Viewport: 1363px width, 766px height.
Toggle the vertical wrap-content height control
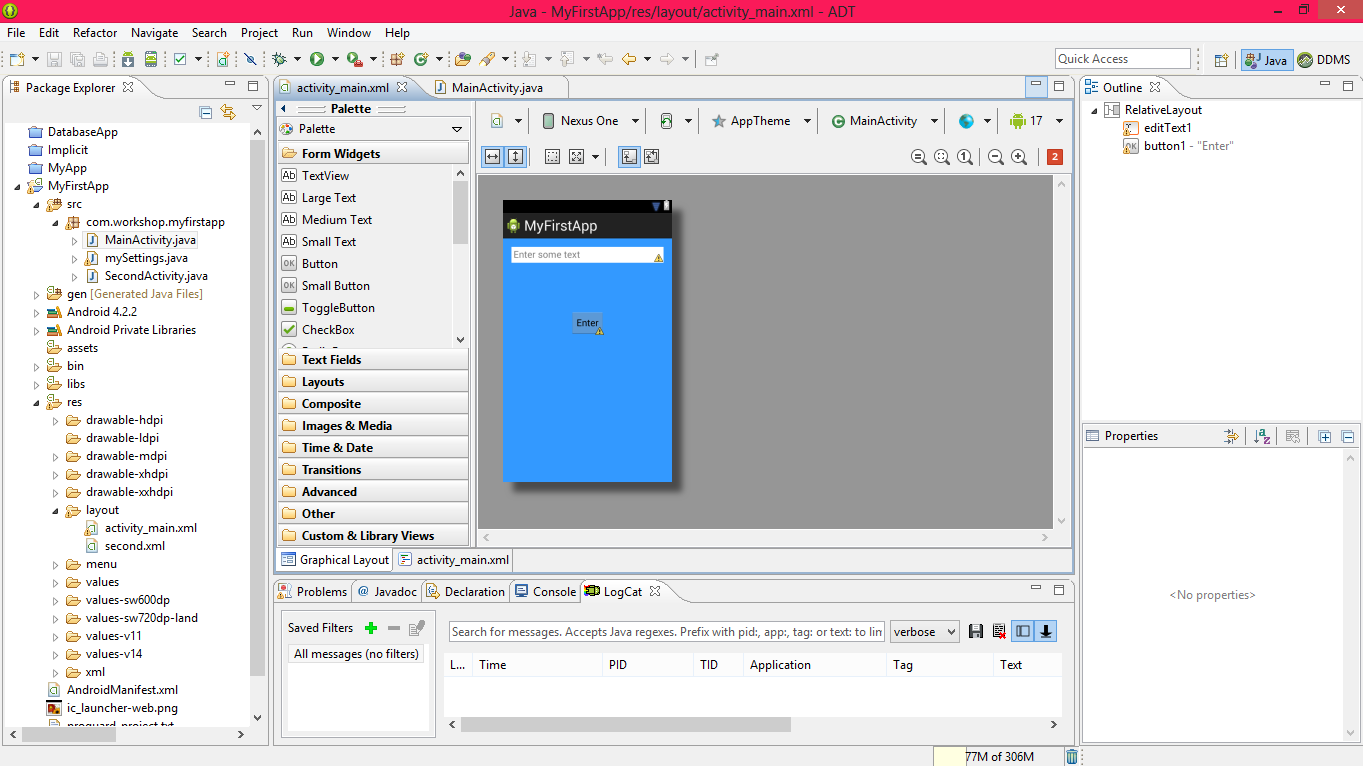[x=514, y=156]
